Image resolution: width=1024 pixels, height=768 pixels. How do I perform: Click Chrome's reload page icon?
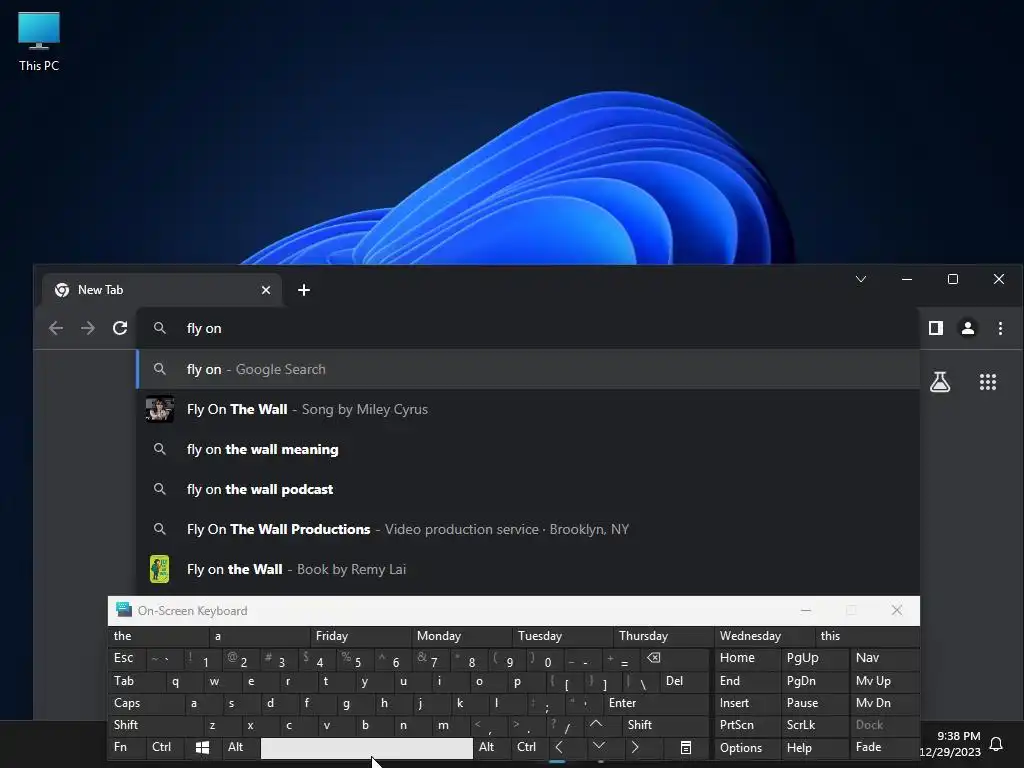(x=120, y=328)
